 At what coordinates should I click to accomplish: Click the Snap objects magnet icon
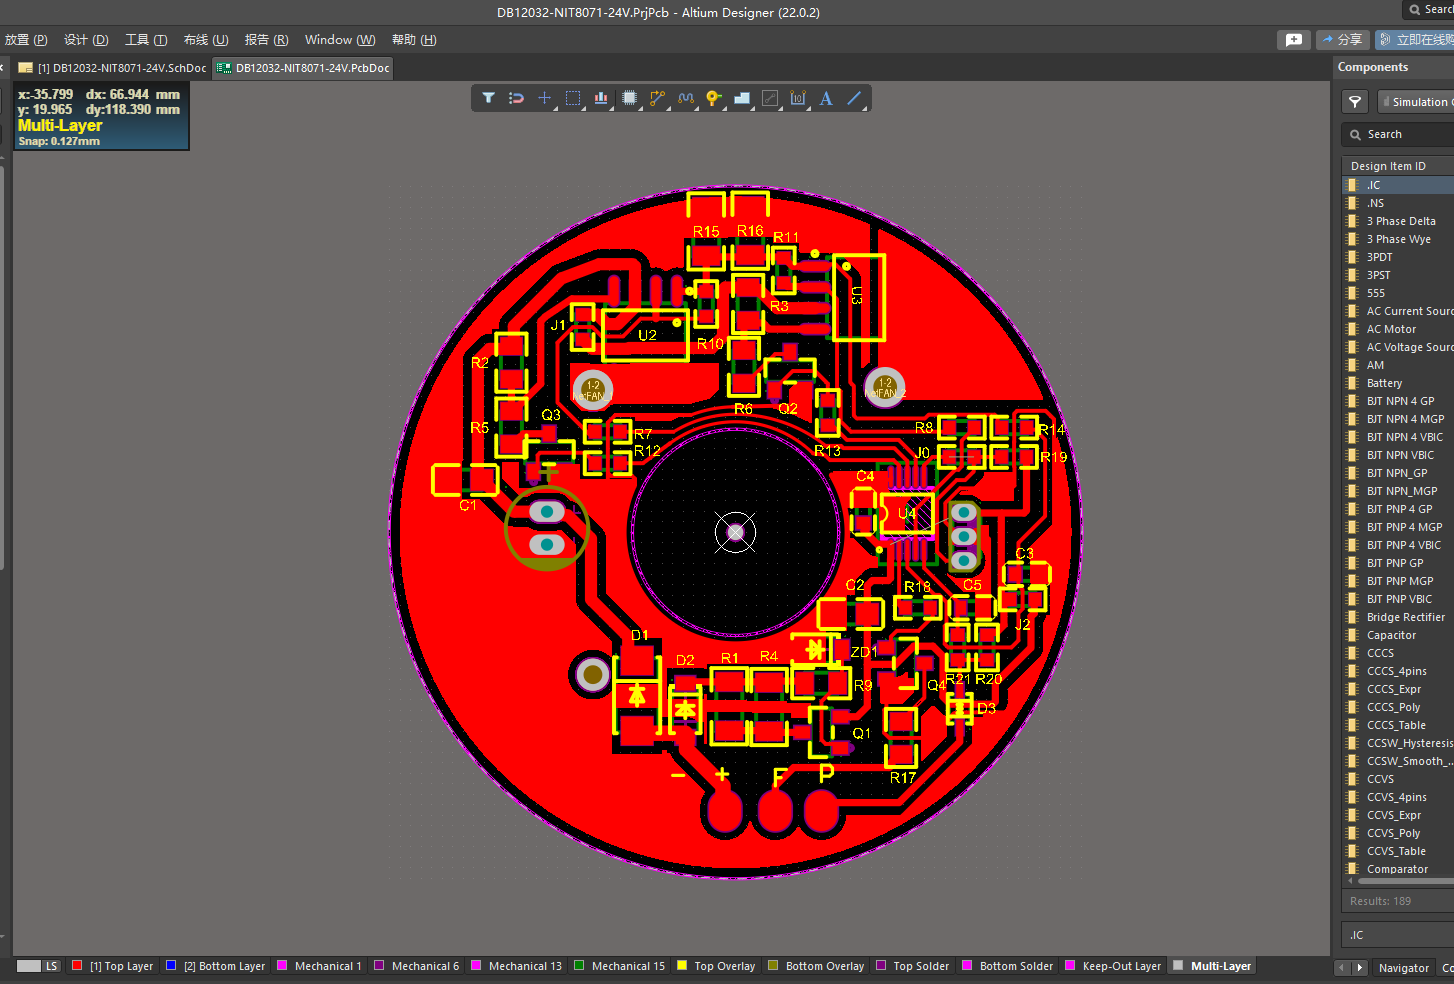tap(516, 98)
